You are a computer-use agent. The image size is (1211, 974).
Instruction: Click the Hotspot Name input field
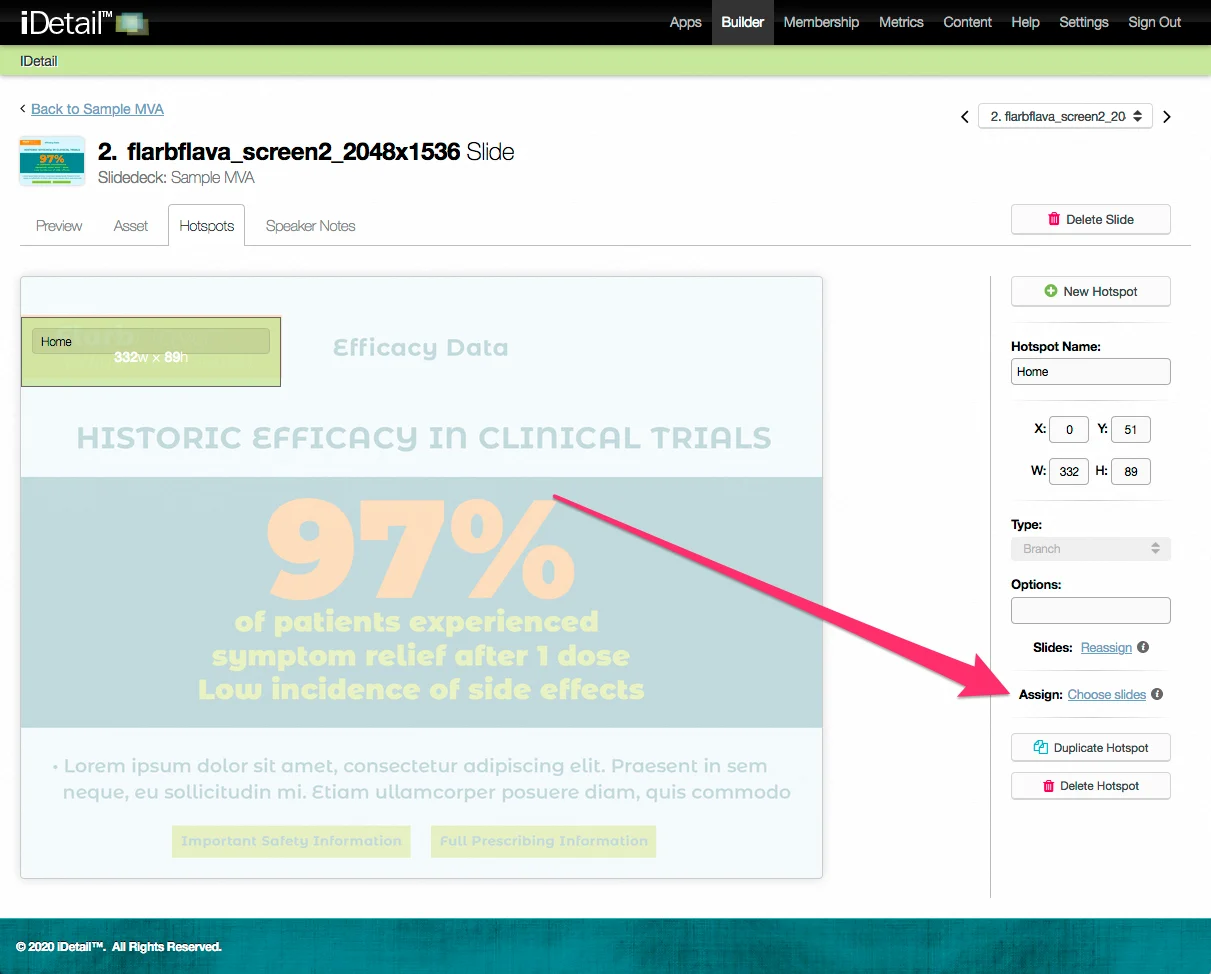pos(1091,371)
